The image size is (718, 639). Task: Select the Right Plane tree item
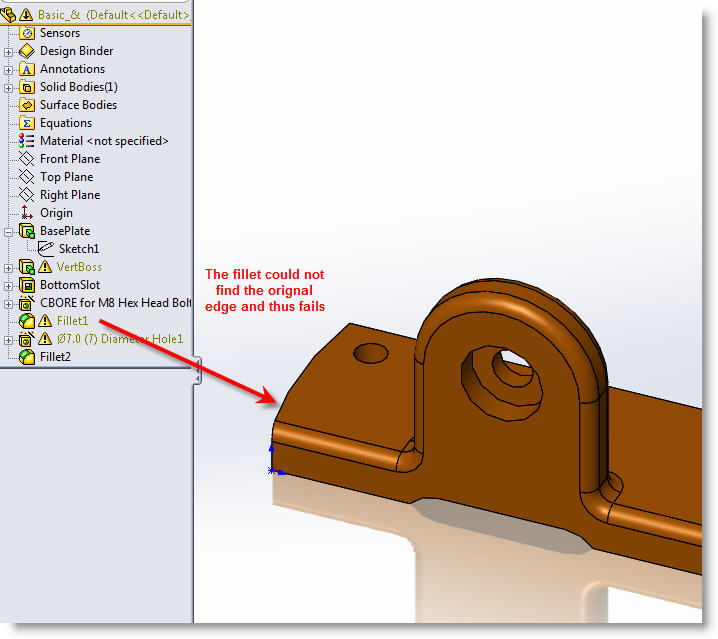point(69,195)
